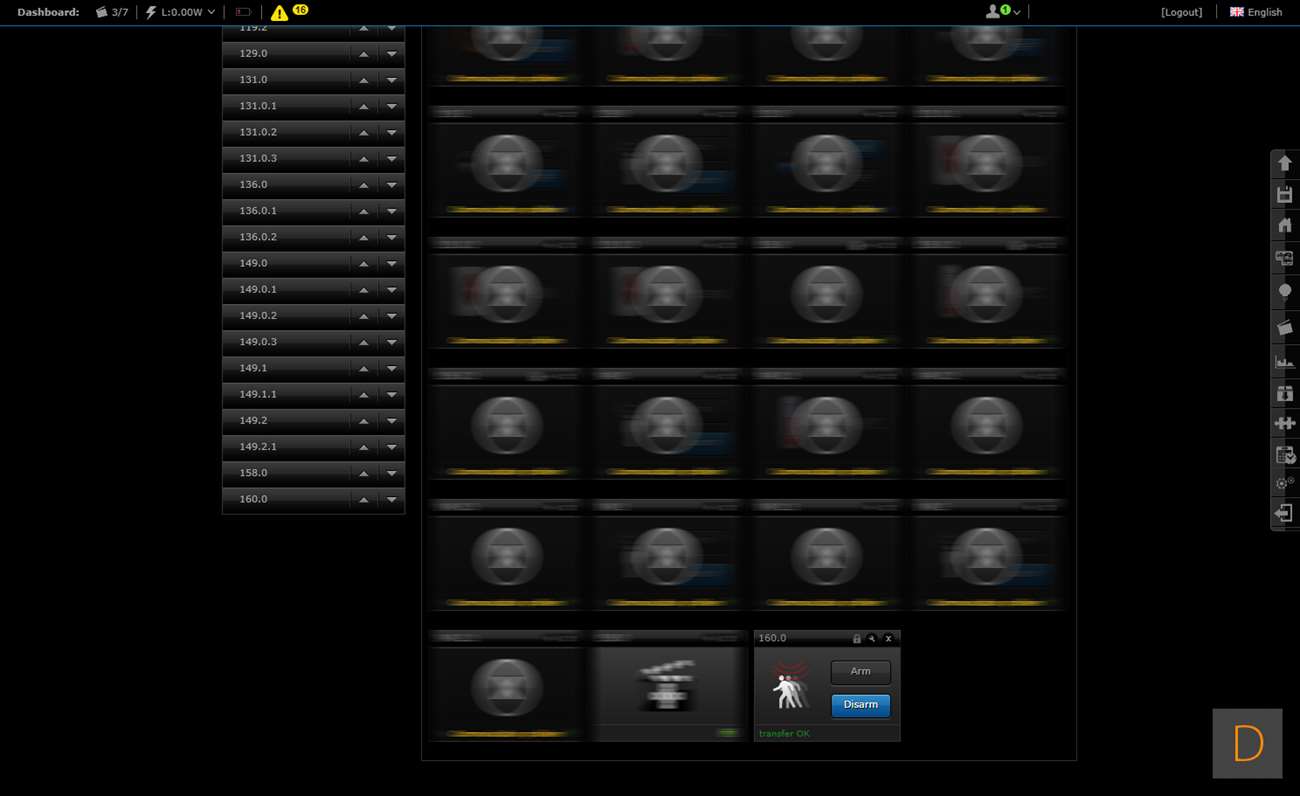Click the down arrow on row 158.0

click(392, 474)
